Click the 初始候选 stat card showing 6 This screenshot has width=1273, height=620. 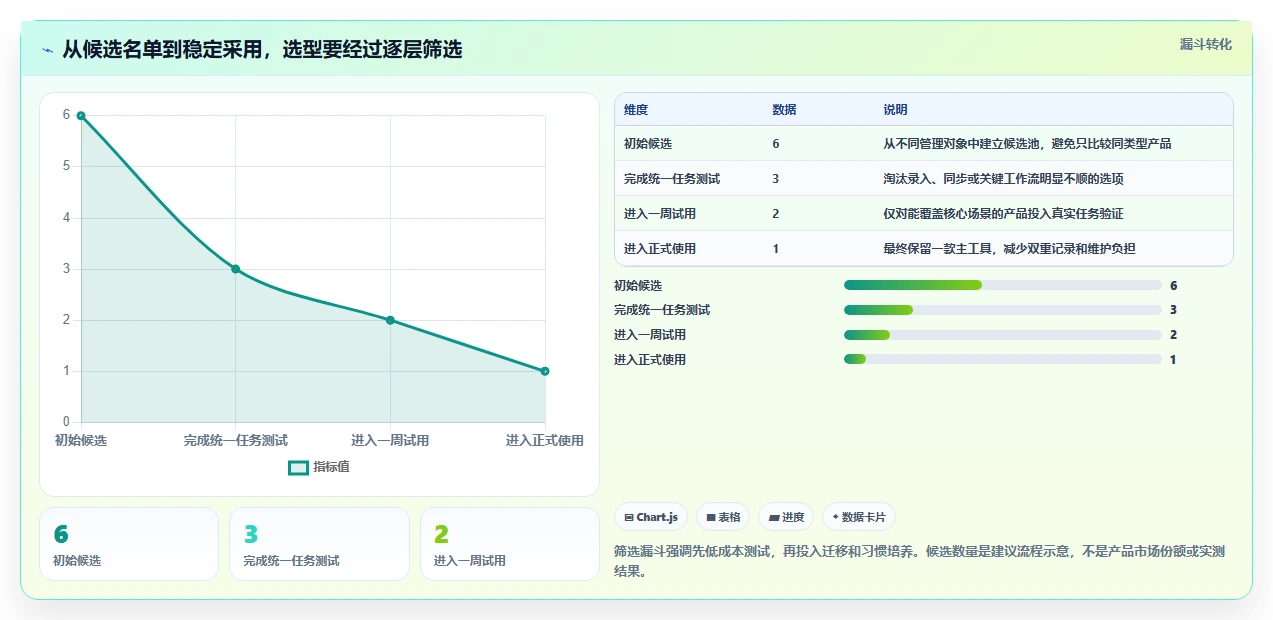click(129, 544)
